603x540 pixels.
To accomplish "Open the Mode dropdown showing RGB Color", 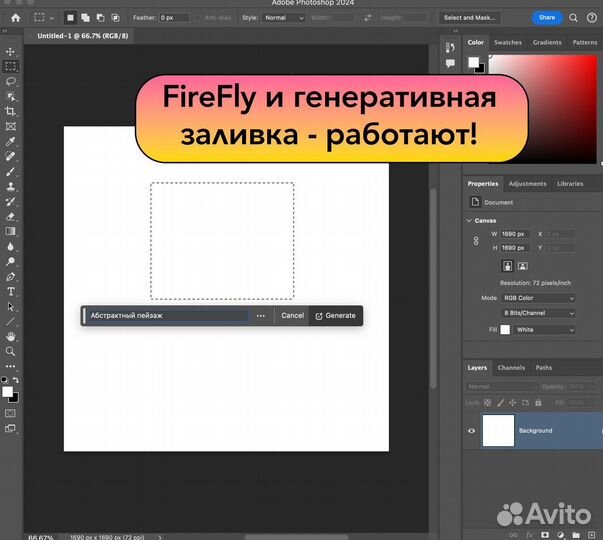I will 538,298.
